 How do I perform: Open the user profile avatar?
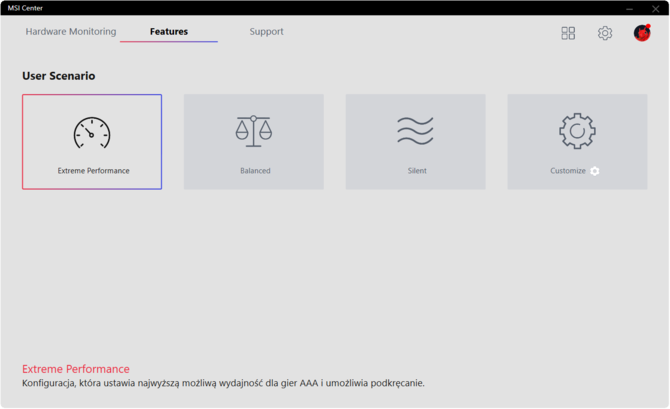click(x=642, y=33)
